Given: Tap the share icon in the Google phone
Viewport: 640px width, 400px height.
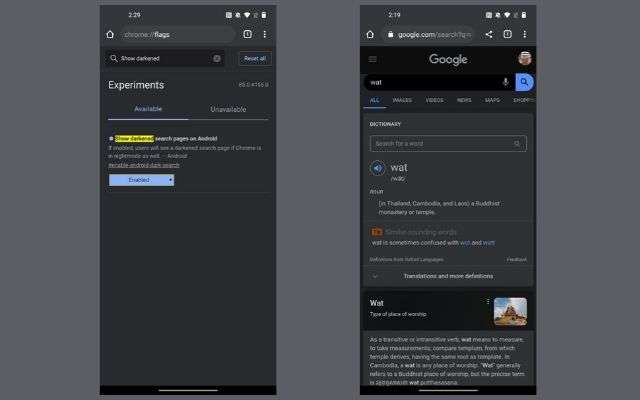Looking at the screenshot, I should tap(489, 34).
